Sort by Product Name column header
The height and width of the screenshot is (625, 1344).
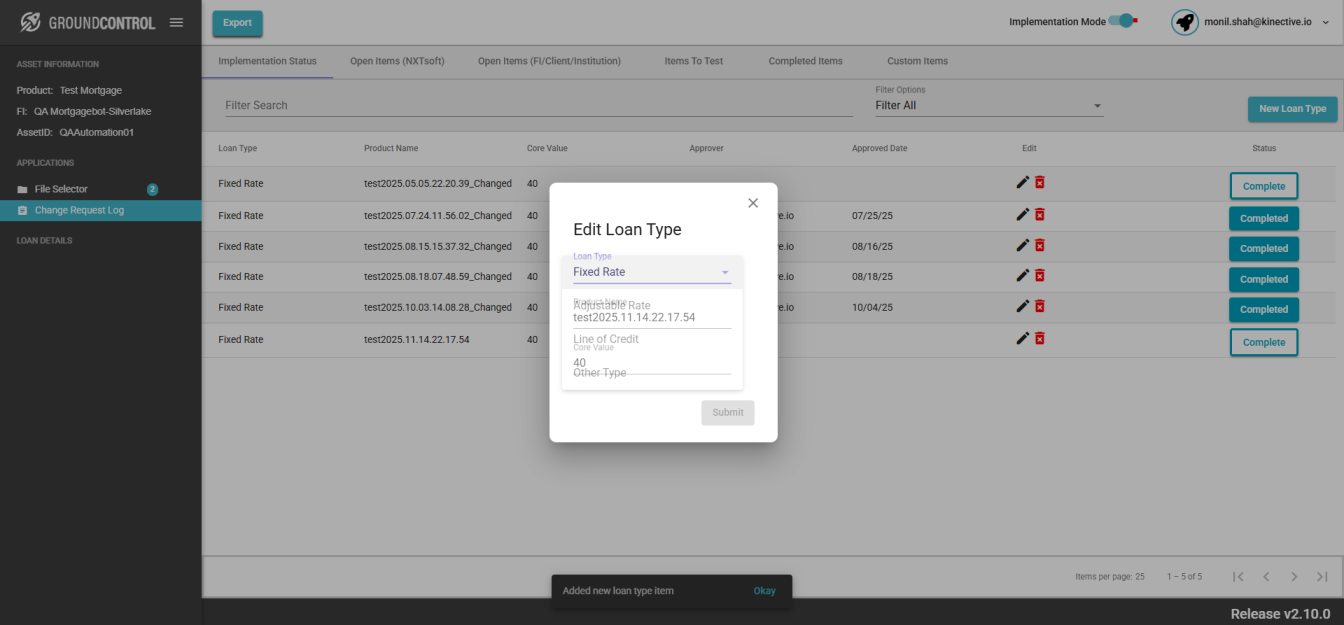click(391, 148)
